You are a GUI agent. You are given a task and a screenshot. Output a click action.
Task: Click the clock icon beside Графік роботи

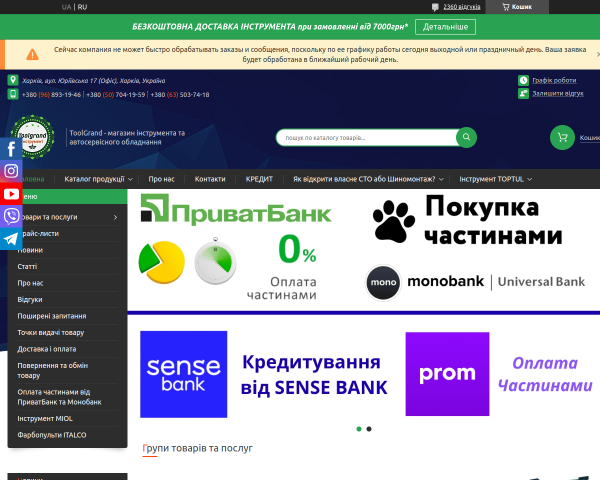(x=523, y=80)
